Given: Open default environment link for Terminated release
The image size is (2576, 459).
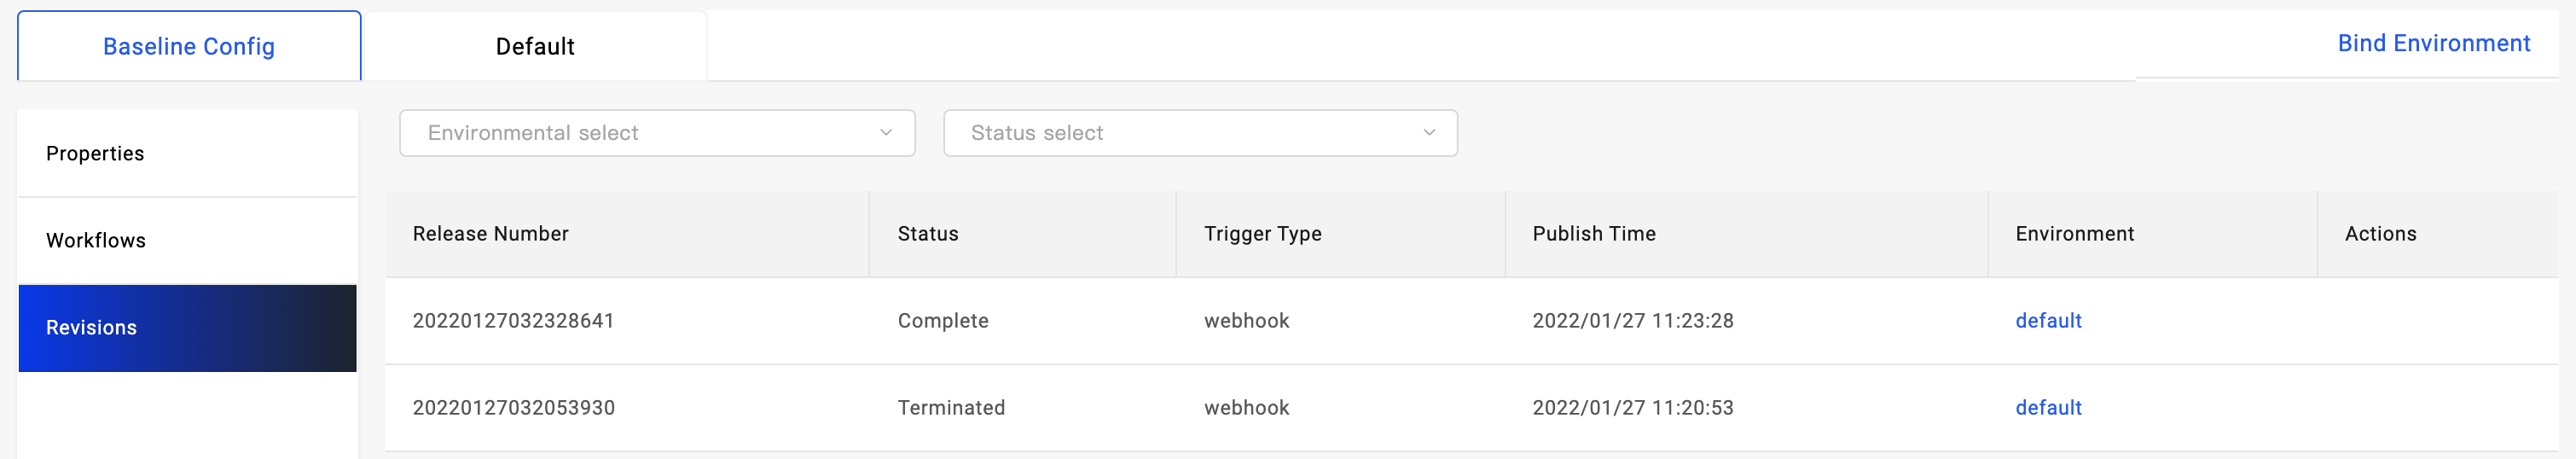Looking at the screenshot, I should coord(2048,408).
